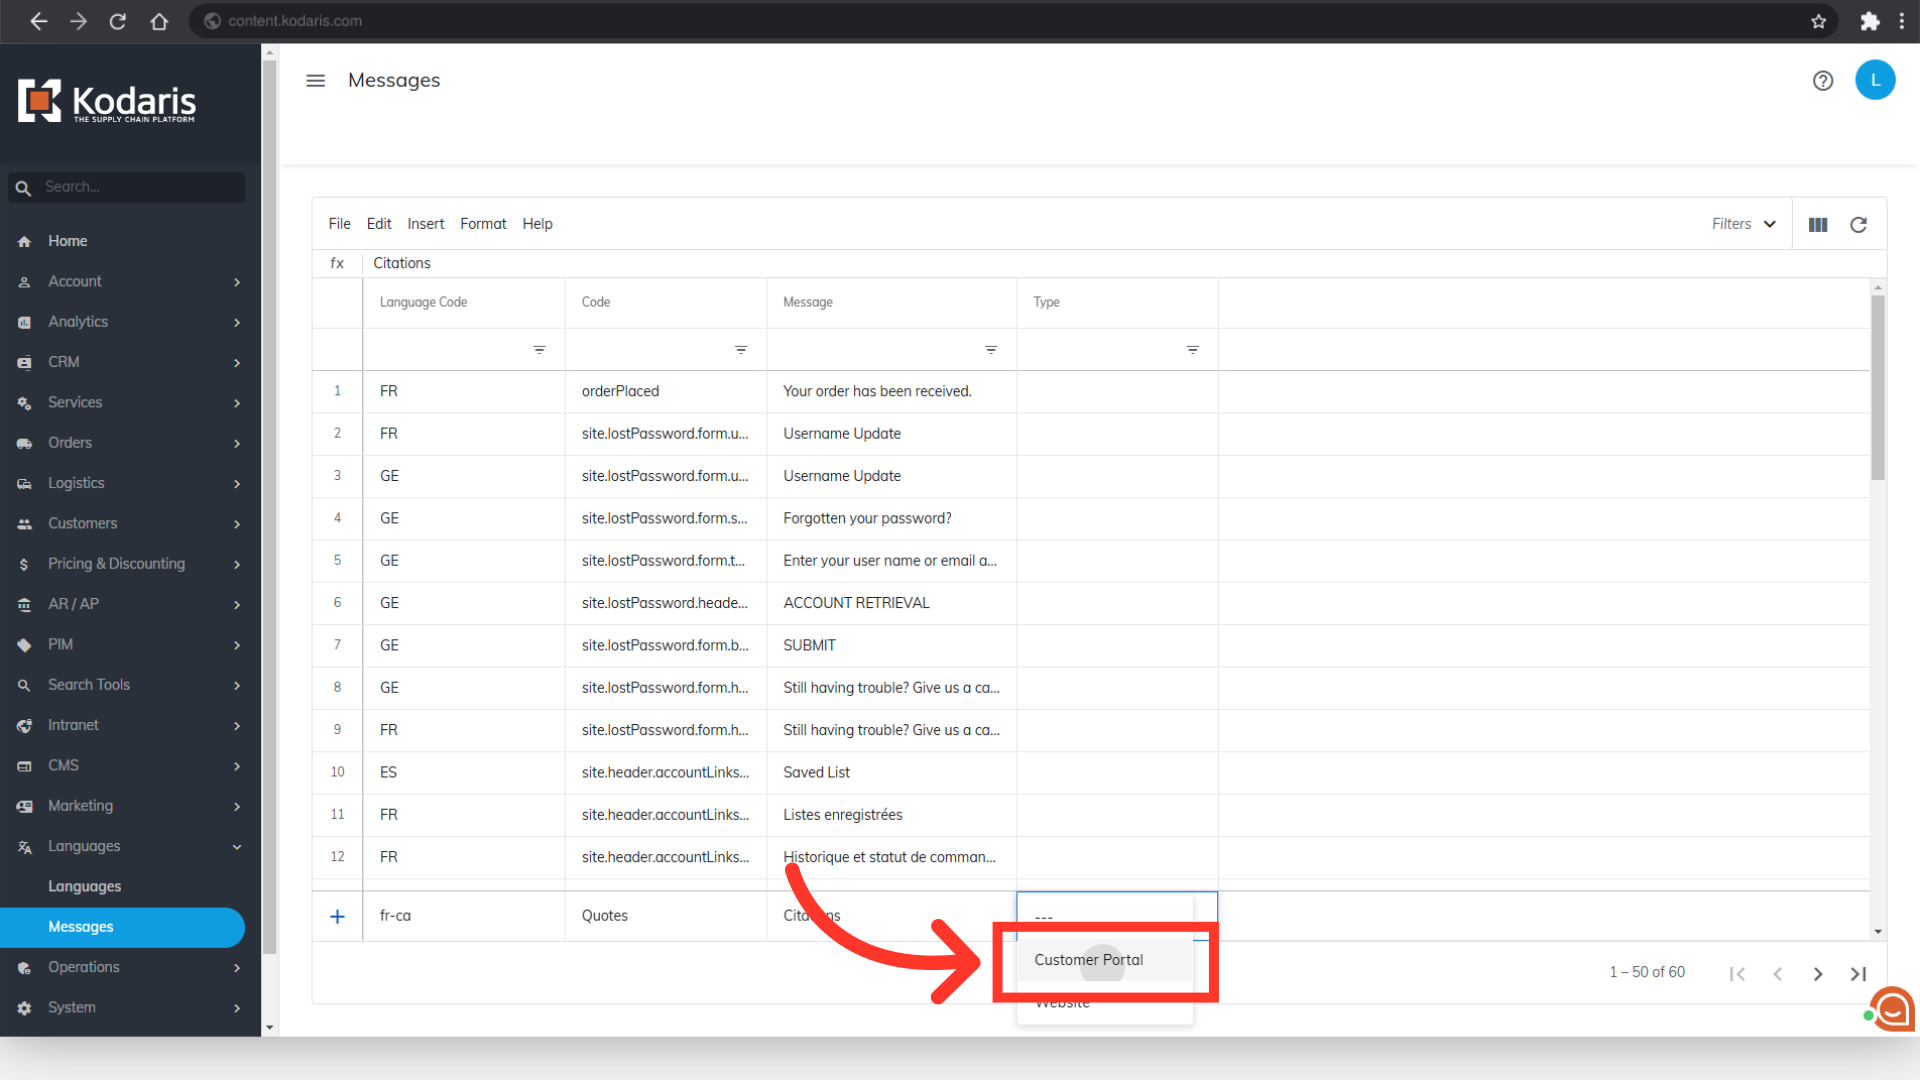Open the Format menu

(x=483, y=224)
